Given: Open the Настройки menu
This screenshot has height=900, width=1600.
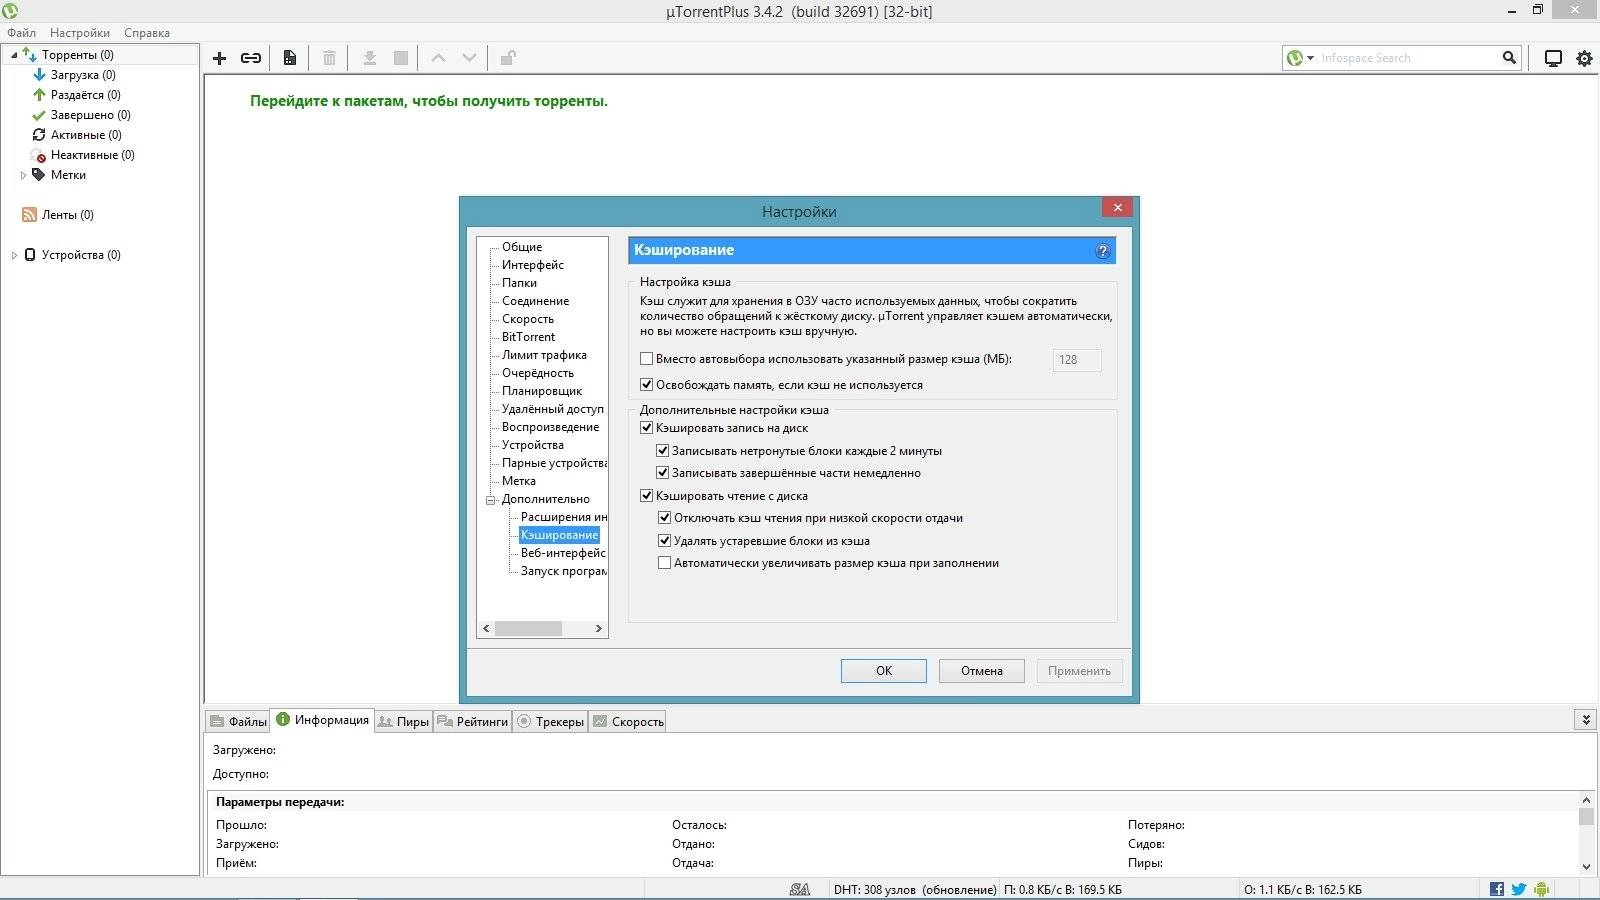Looking at the screenshot, I should click(x=80, y=33).
